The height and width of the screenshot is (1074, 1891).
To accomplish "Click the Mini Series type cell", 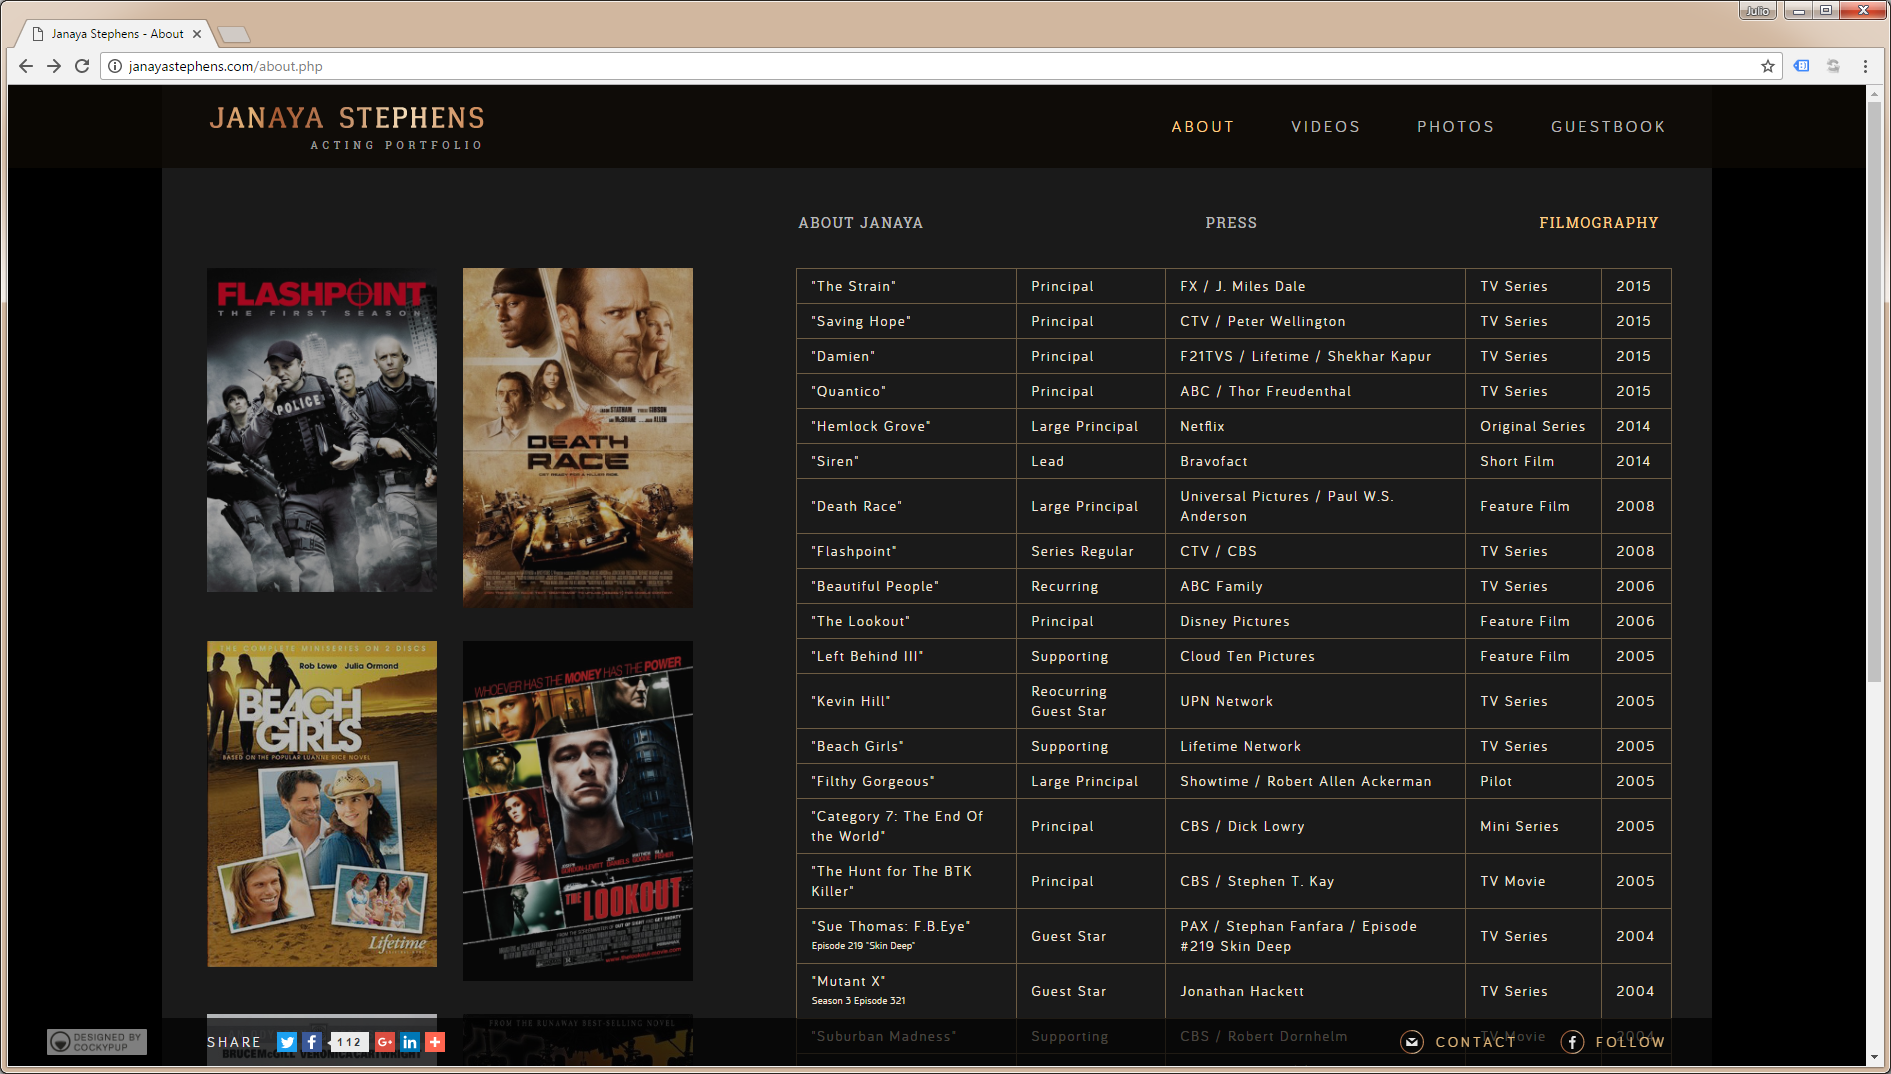I will tap(1533, 826).
